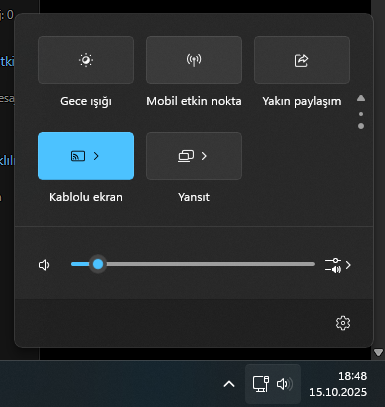The width and height of the screenshot is (385, 407).
Task: Click the Yakın paylaşım label
Action: (x=302, y=101)
